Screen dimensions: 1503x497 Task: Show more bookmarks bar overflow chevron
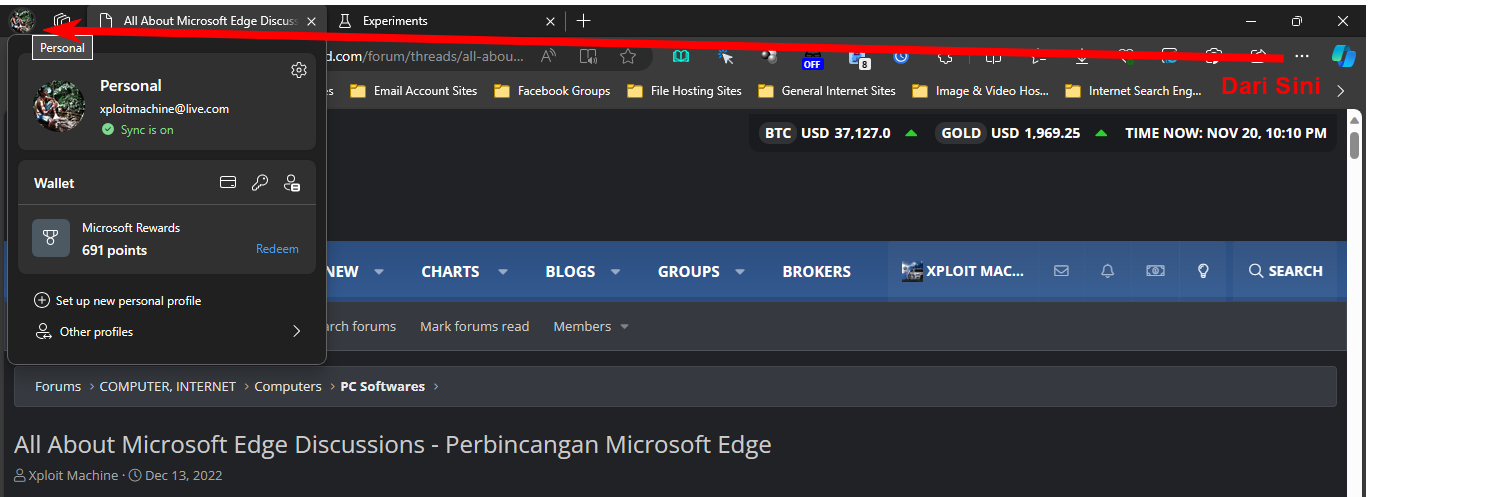coord(1341,91)
